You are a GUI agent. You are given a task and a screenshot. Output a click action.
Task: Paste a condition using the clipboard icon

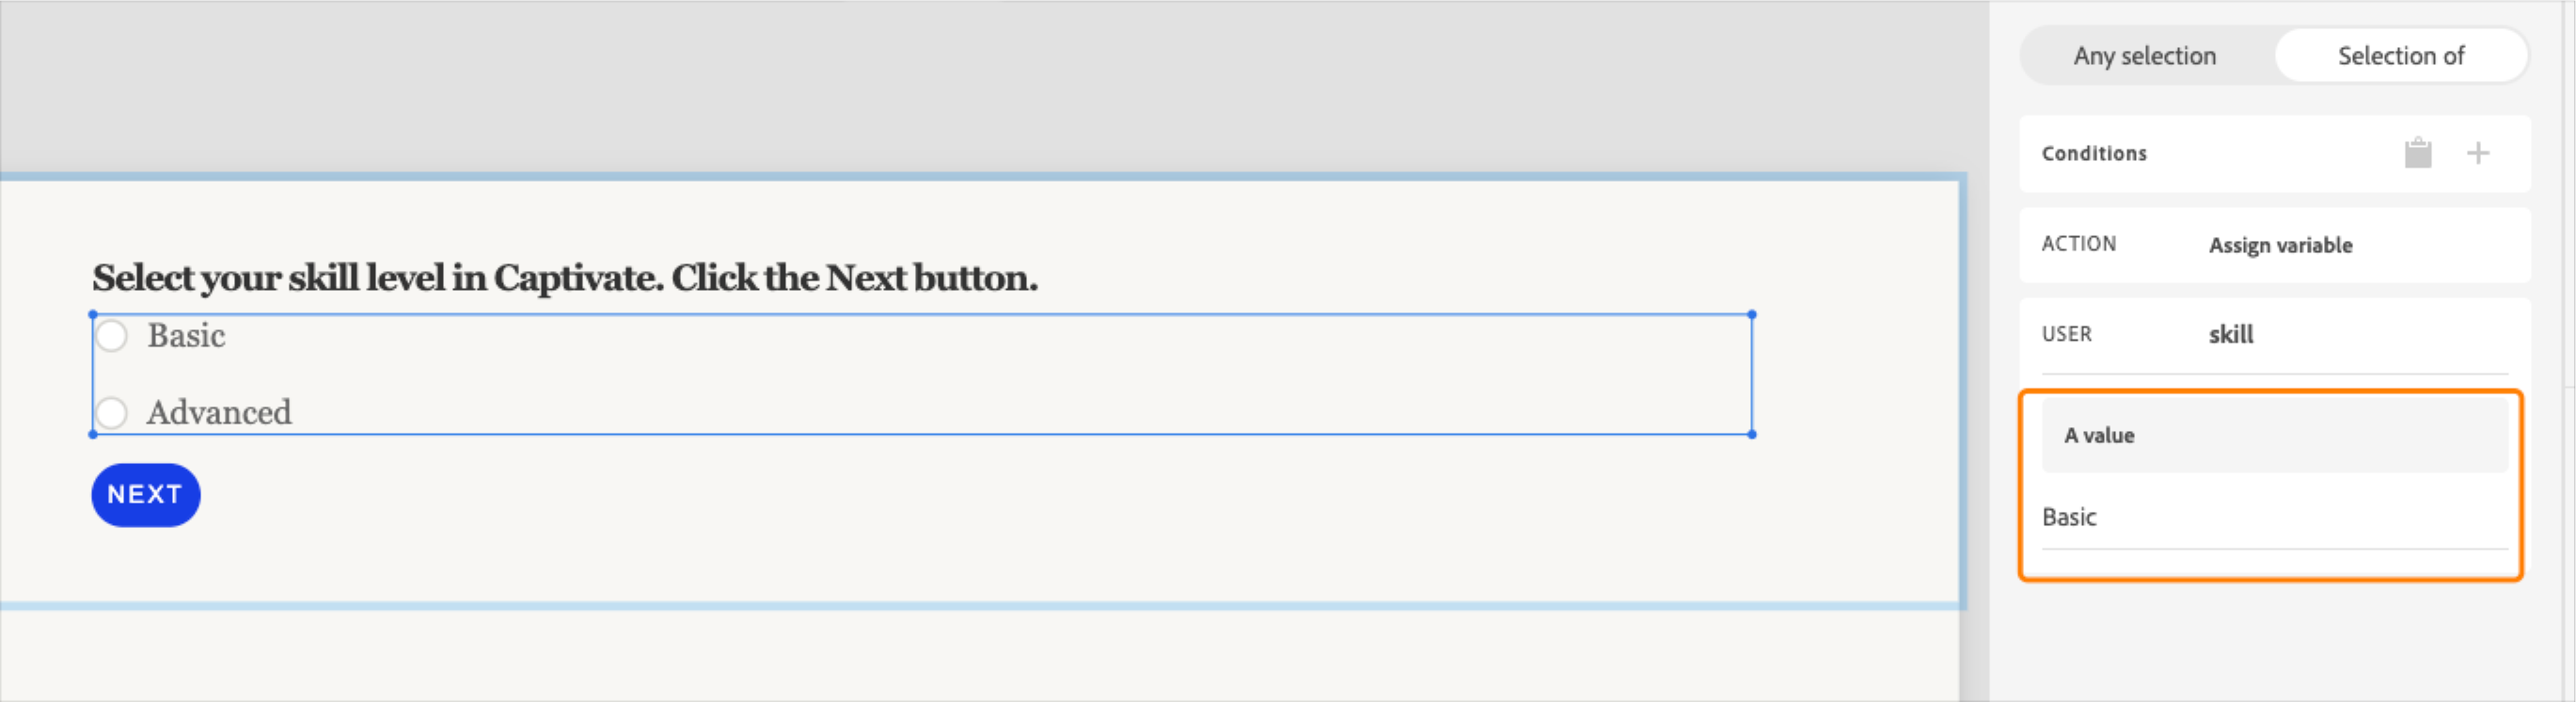click(2418, 153)
